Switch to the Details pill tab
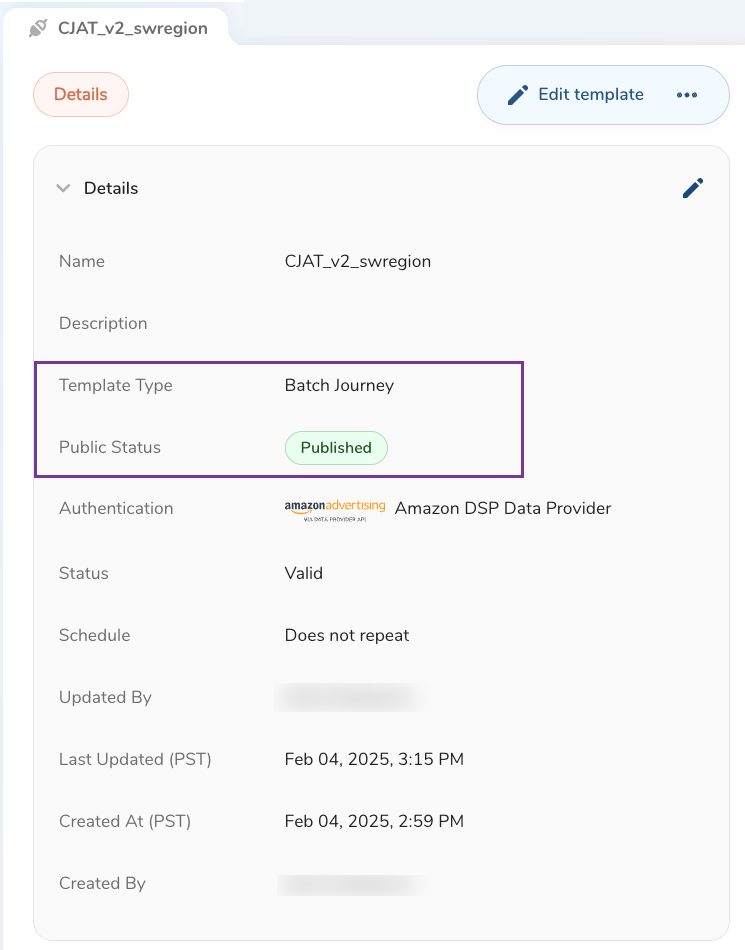The width and height of the screenshot is (745, 950). (x=81, y=95)
